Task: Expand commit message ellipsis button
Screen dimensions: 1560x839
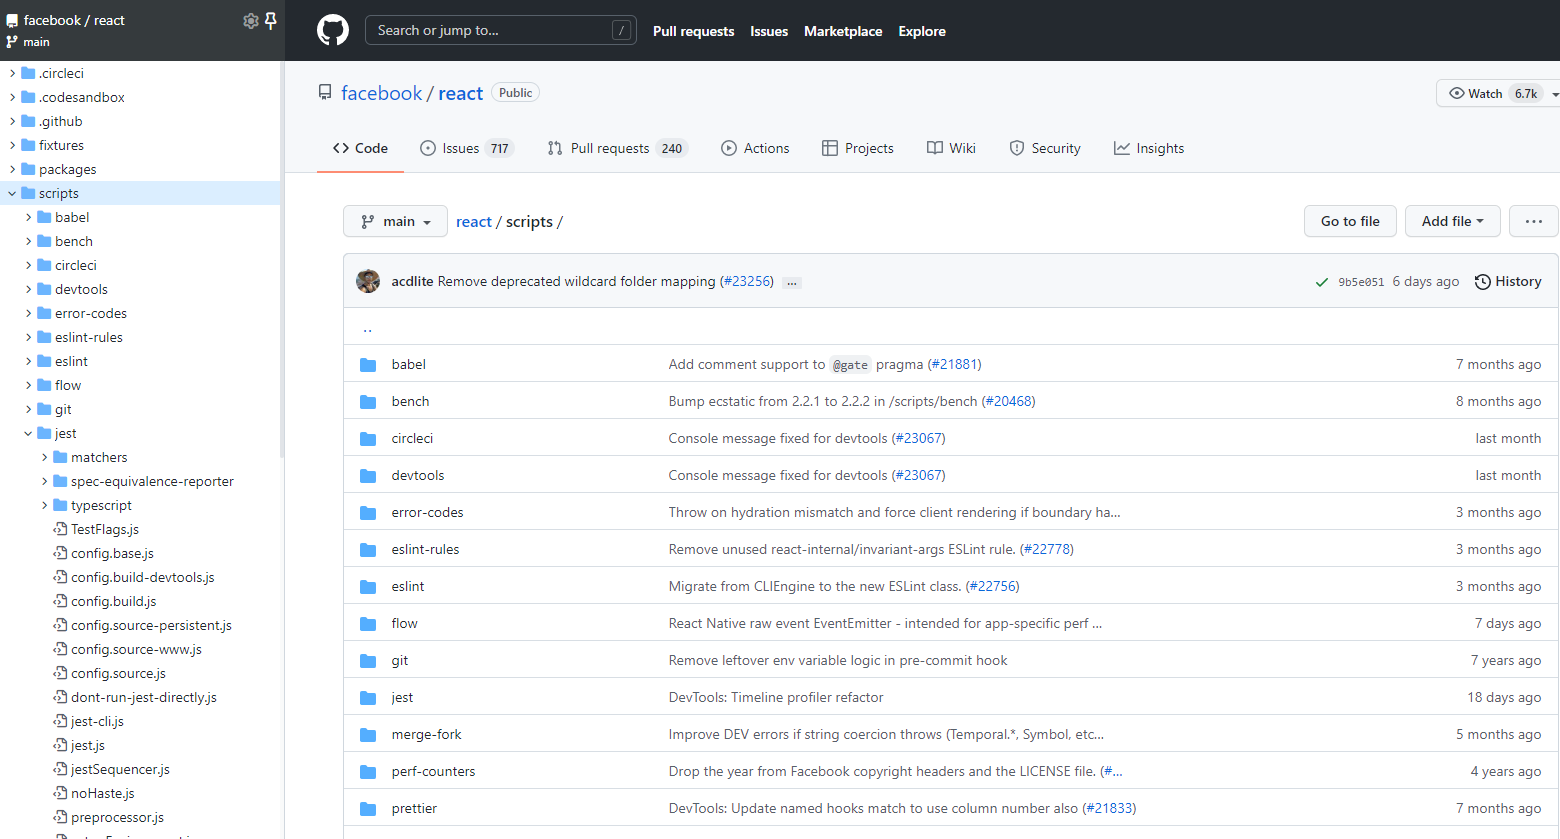Action: click(x=792, y=283)
